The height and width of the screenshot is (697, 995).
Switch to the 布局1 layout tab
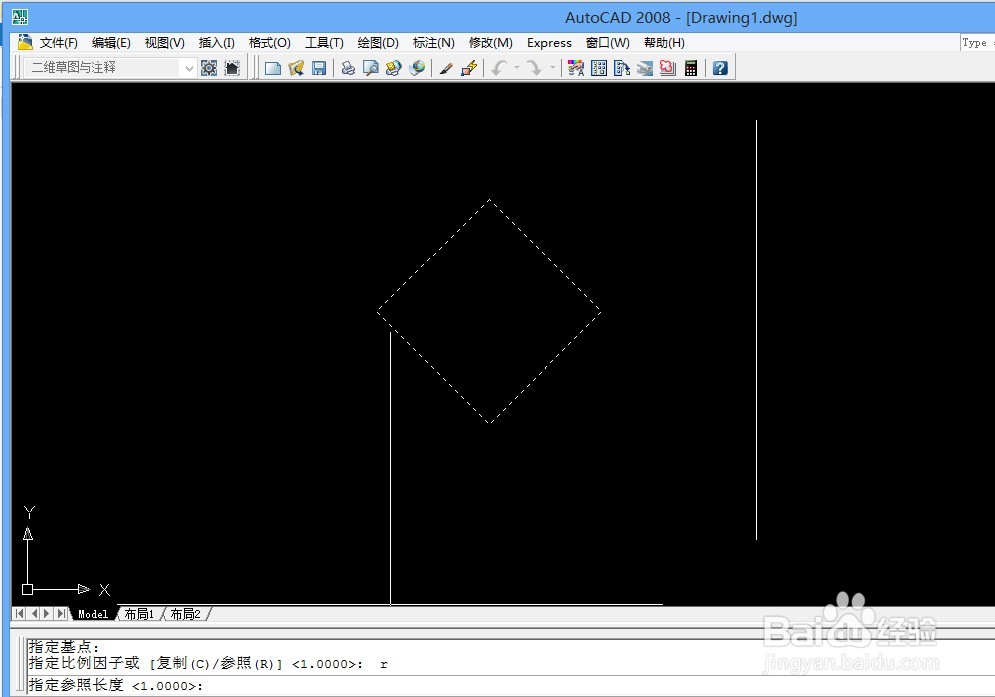(x=139, y=614)
